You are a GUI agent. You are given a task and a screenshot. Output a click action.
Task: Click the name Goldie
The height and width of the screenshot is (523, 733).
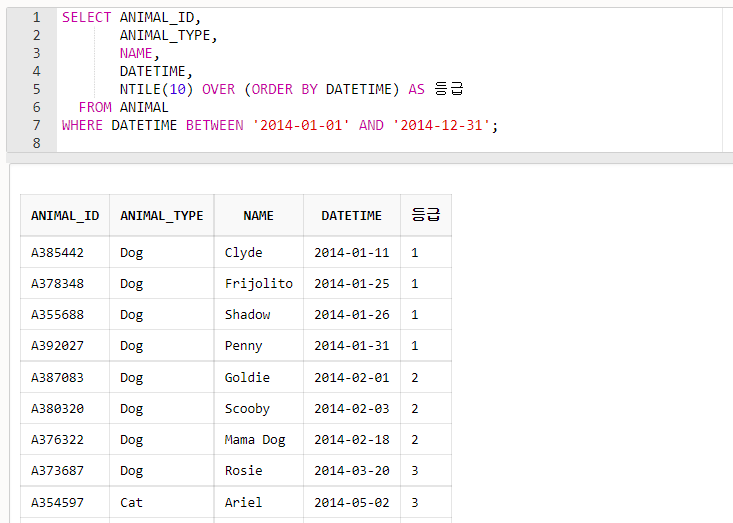[x=247, y=378]
